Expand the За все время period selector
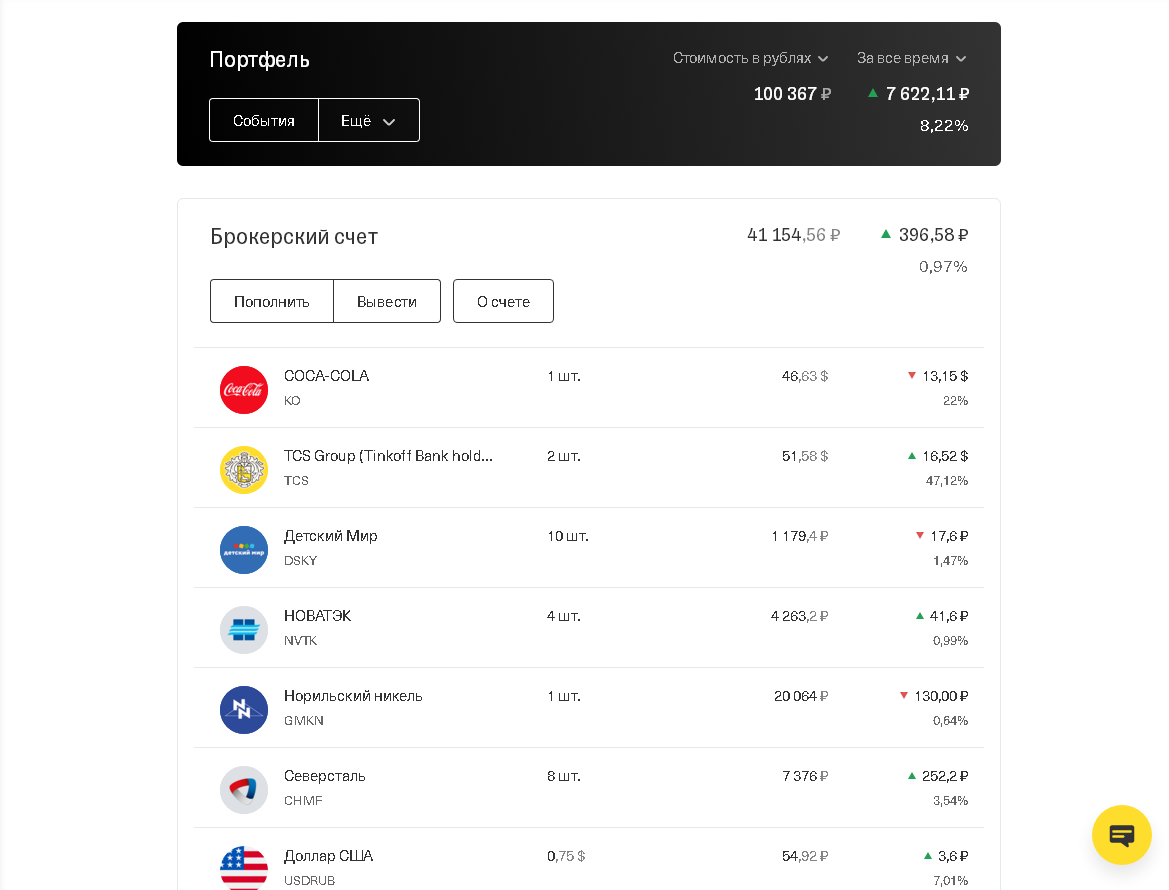Image resolution: width=1169 pixels, height=890 pixels. (911, 58)
